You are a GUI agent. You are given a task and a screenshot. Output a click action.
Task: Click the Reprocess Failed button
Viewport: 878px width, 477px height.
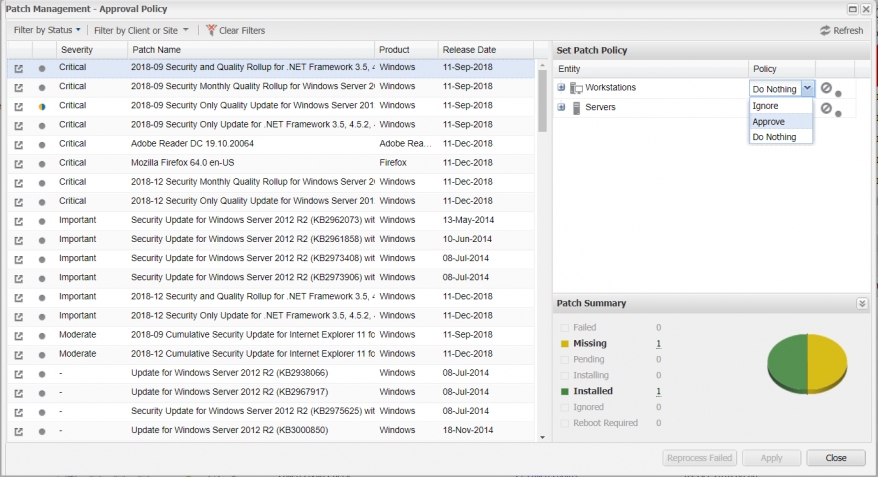pos(699,458)
